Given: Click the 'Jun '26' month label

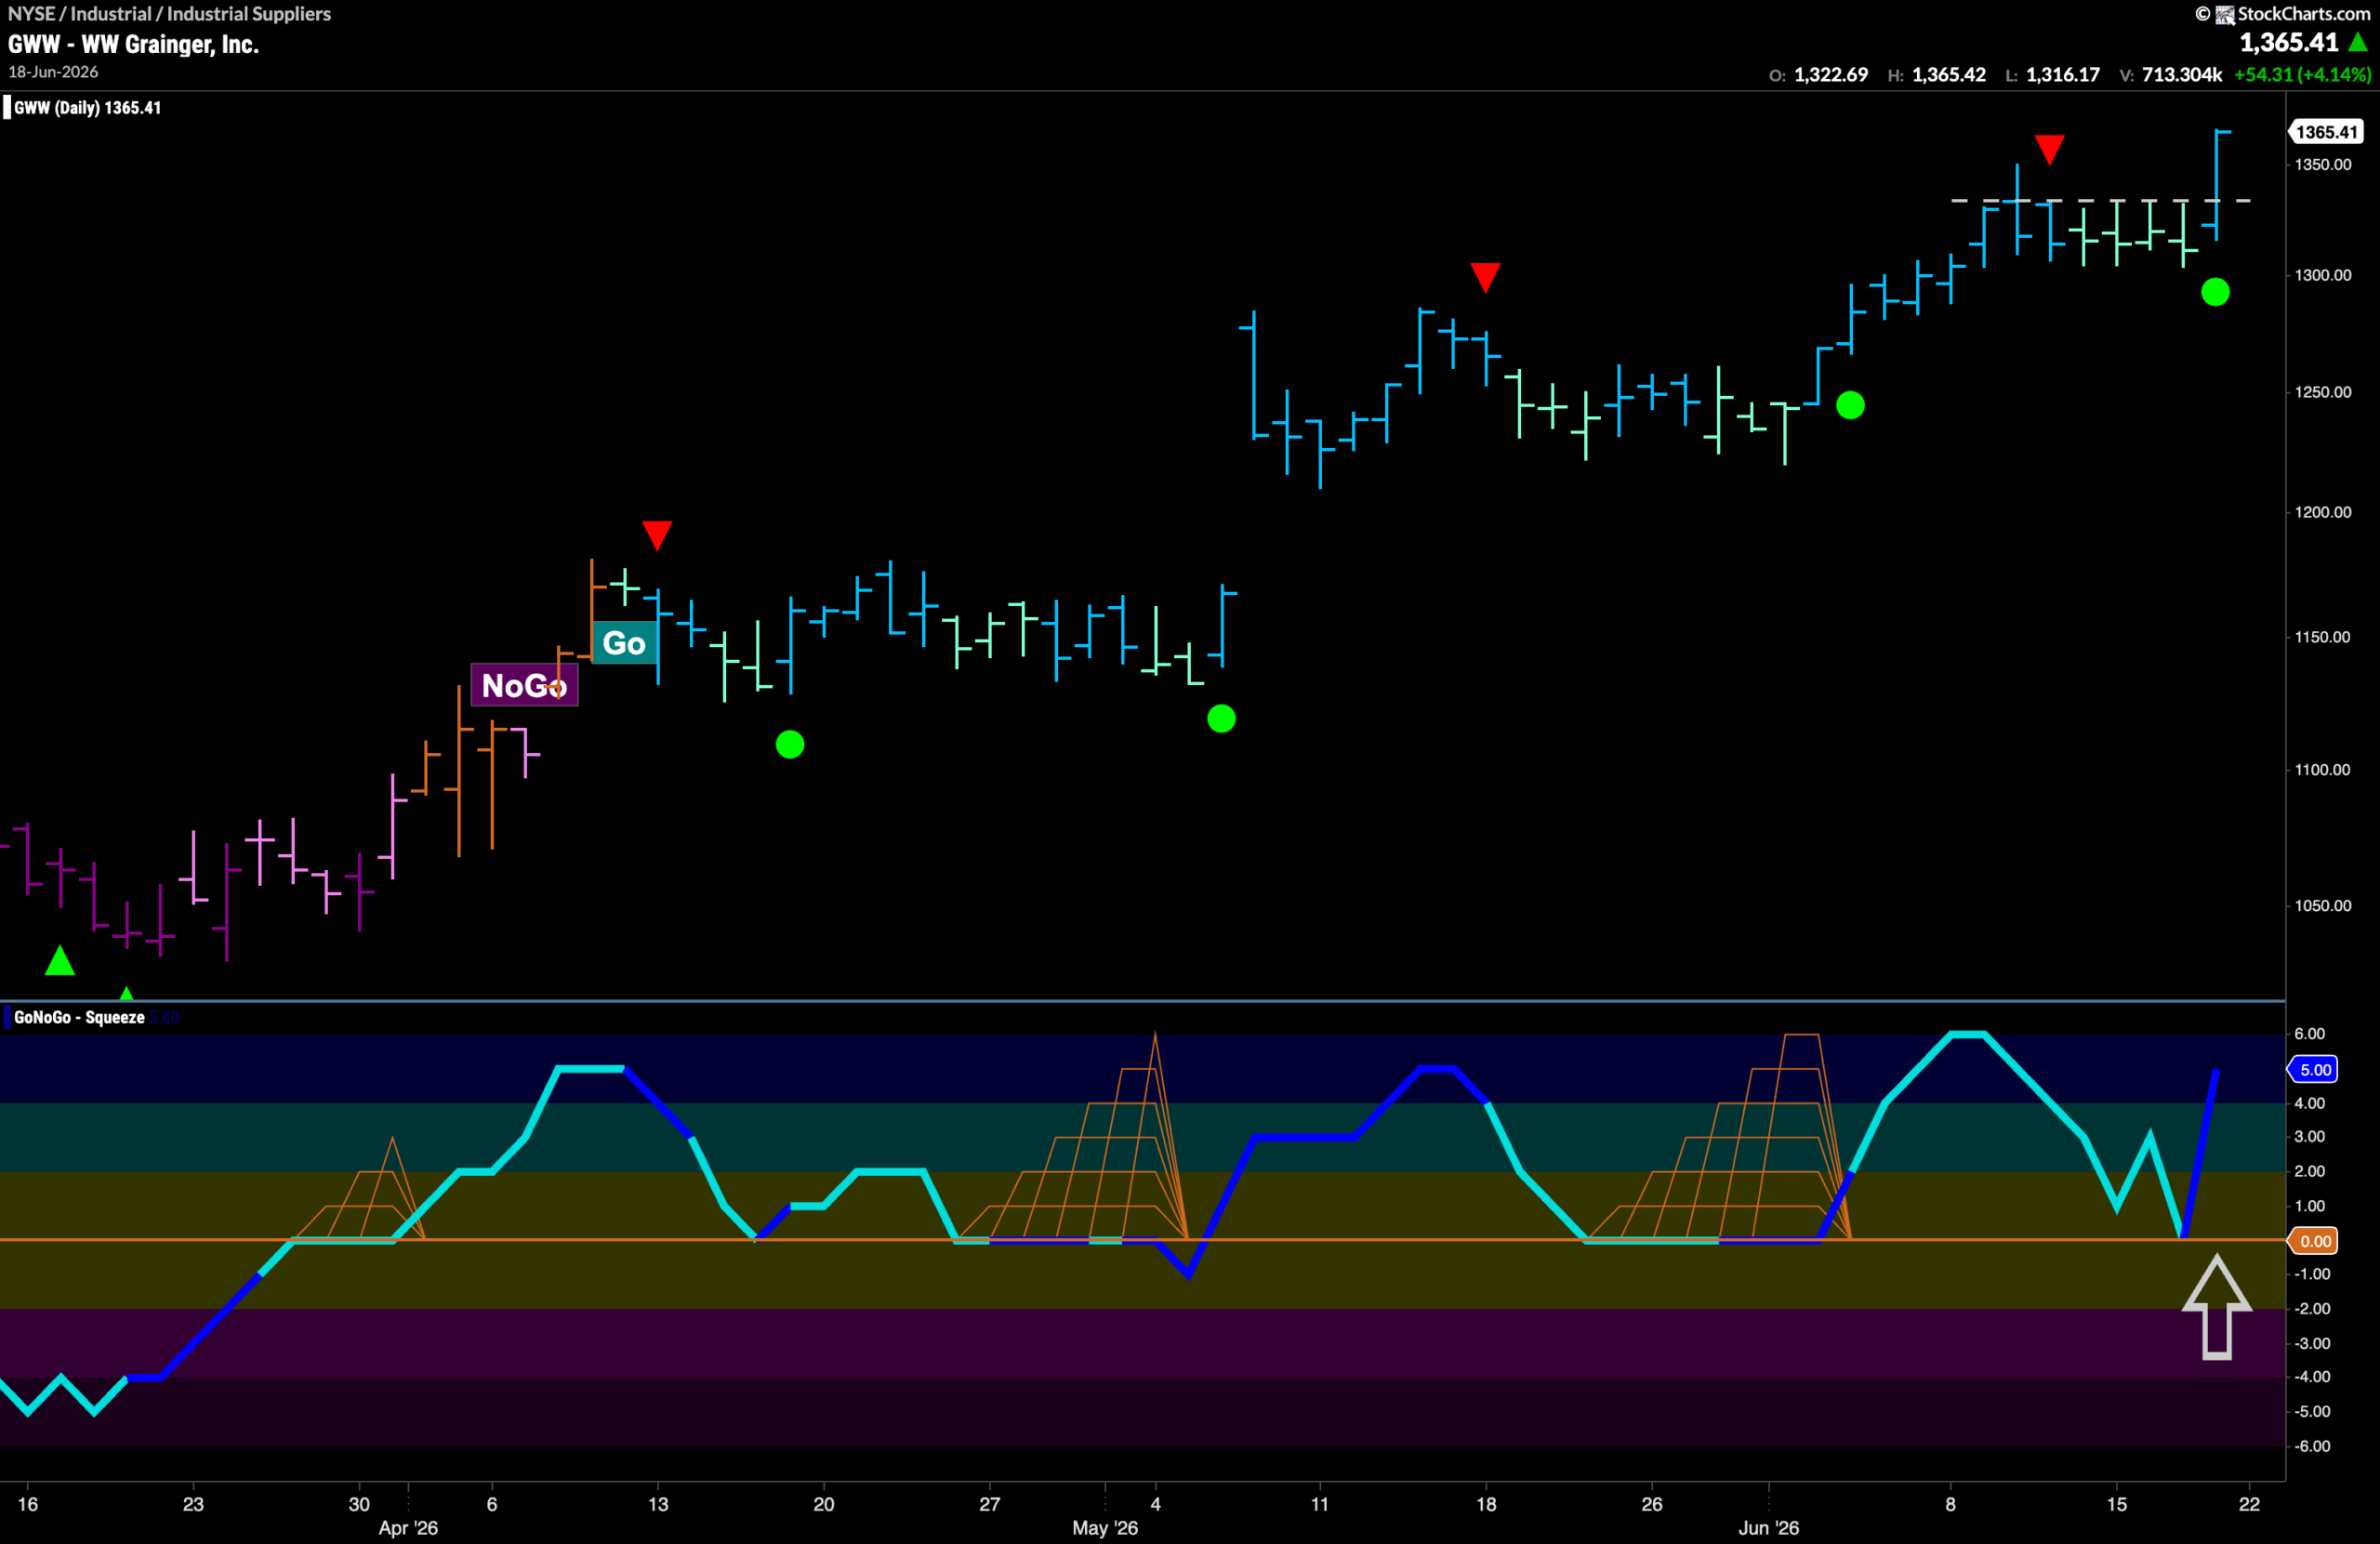Looking at the screenshot, I should pos(1768,1528).
